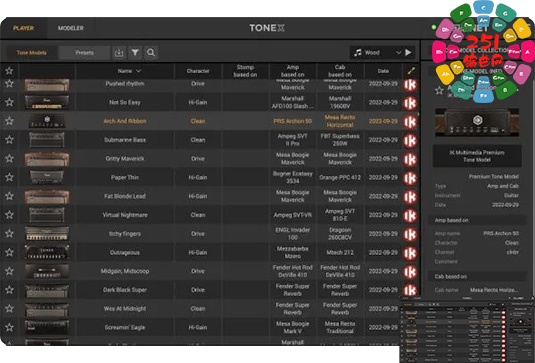Select the Midgain, Midscoop tone name
The width and height of the screenshot is (535, 363).
click(x=125, y=271)
